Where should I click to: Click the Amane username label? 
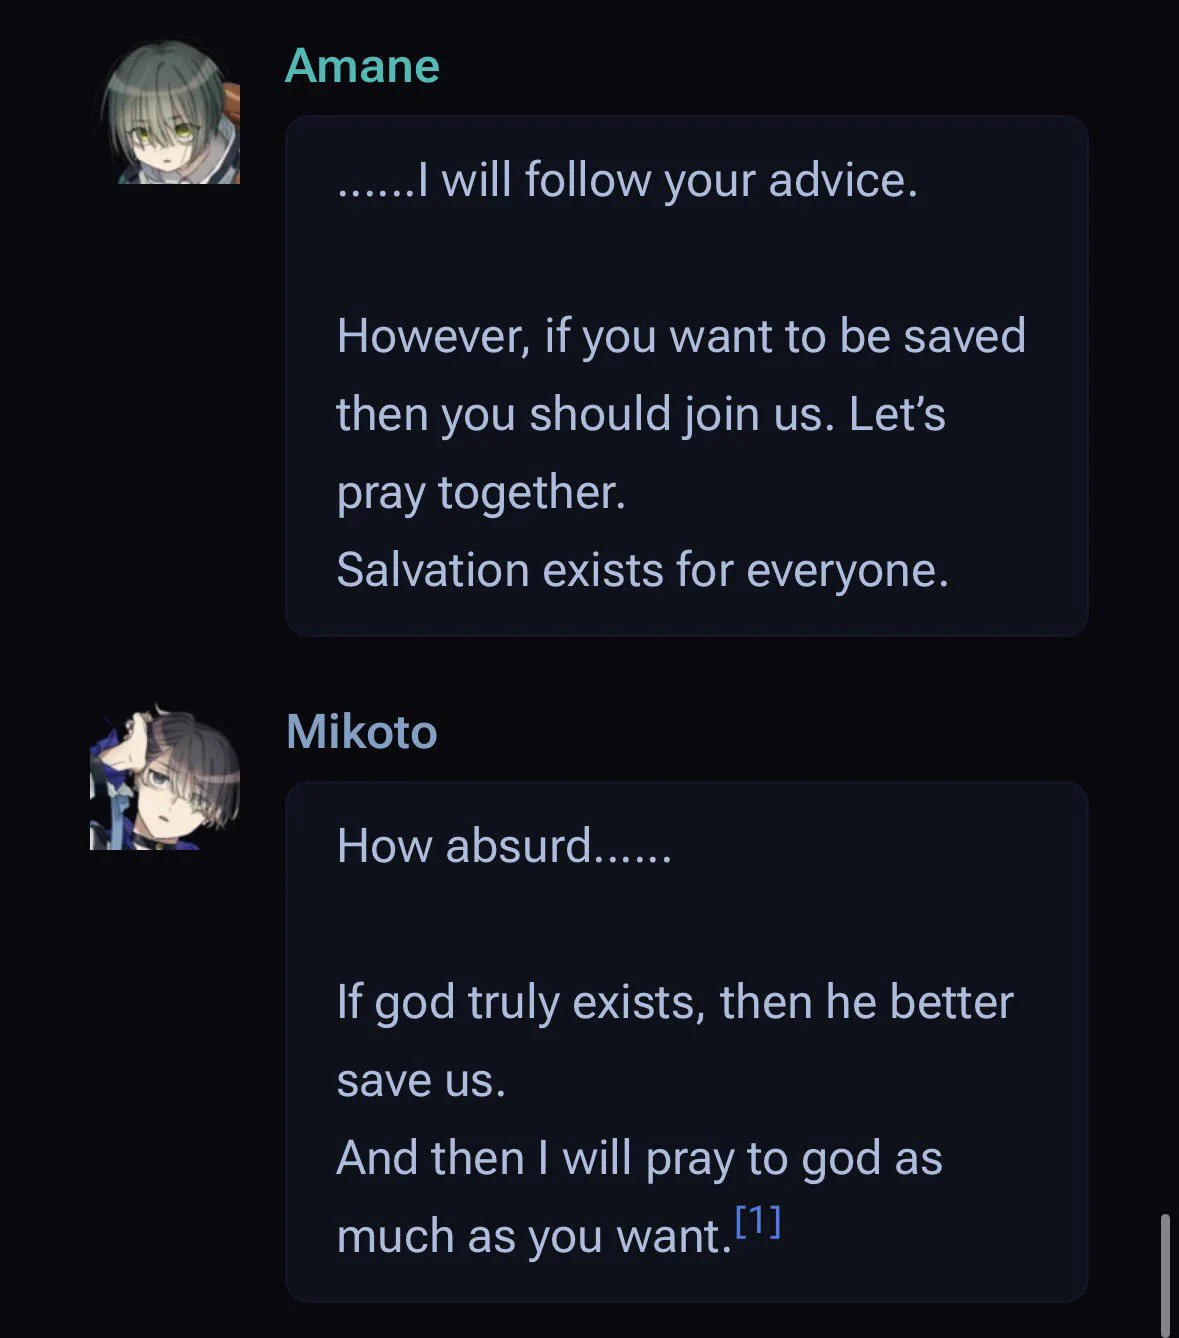click(x=362, y=66)
